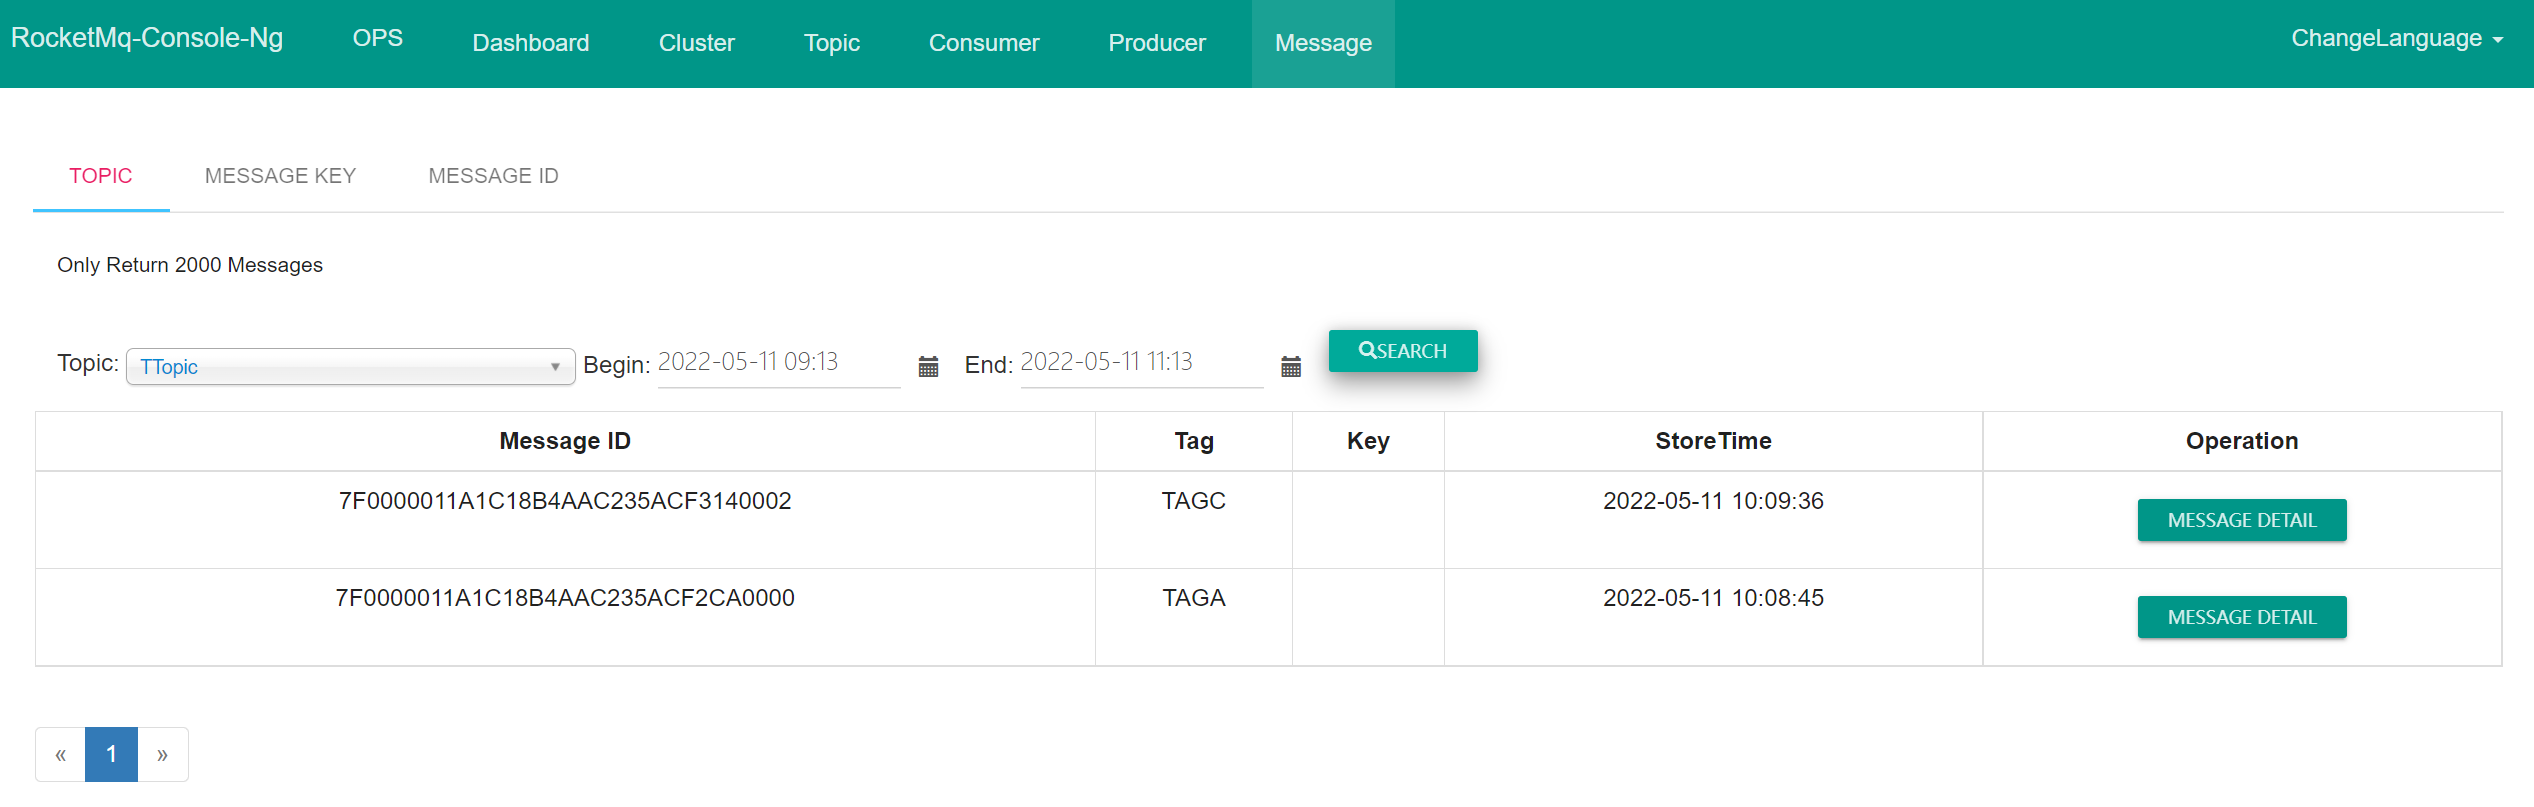Click the Begin datetime input field
The width and height of the screenshot is (2534, 807).
tap(777, 362)
